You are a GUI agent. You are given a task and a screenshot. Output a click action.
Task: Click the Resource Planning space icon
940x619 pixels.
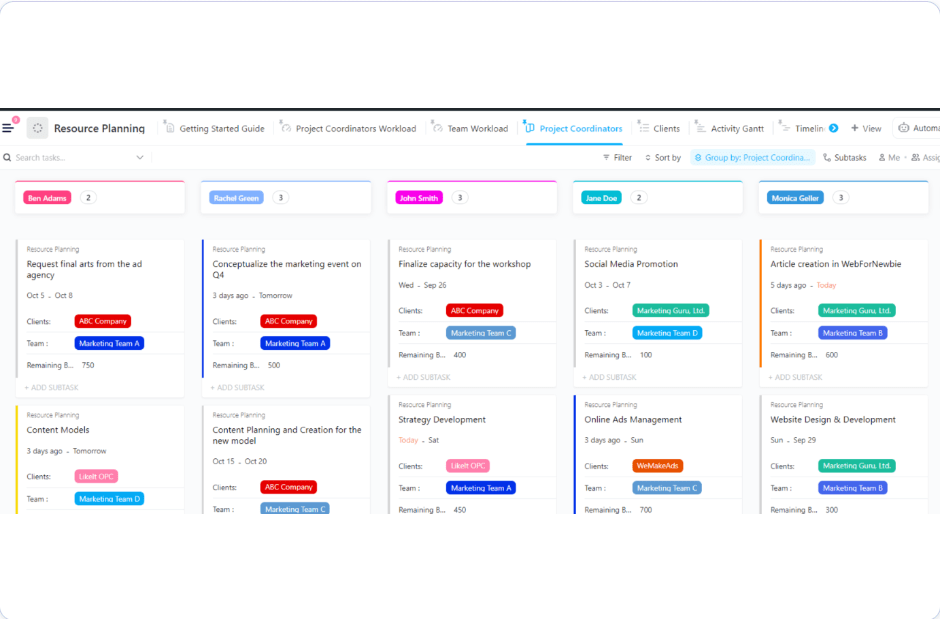[37, 128]
